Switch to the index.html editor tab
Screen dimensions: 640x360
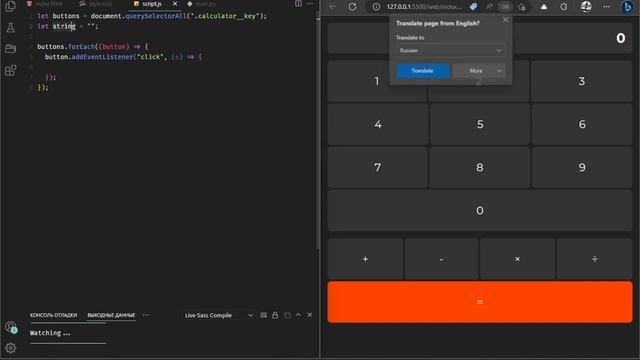point(45,4)
